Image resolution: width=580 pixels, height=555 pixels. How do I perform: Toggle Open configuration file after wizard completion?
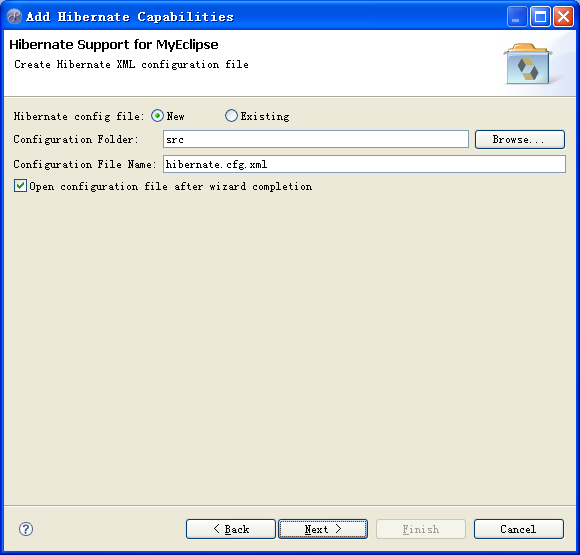coord(20,186)
